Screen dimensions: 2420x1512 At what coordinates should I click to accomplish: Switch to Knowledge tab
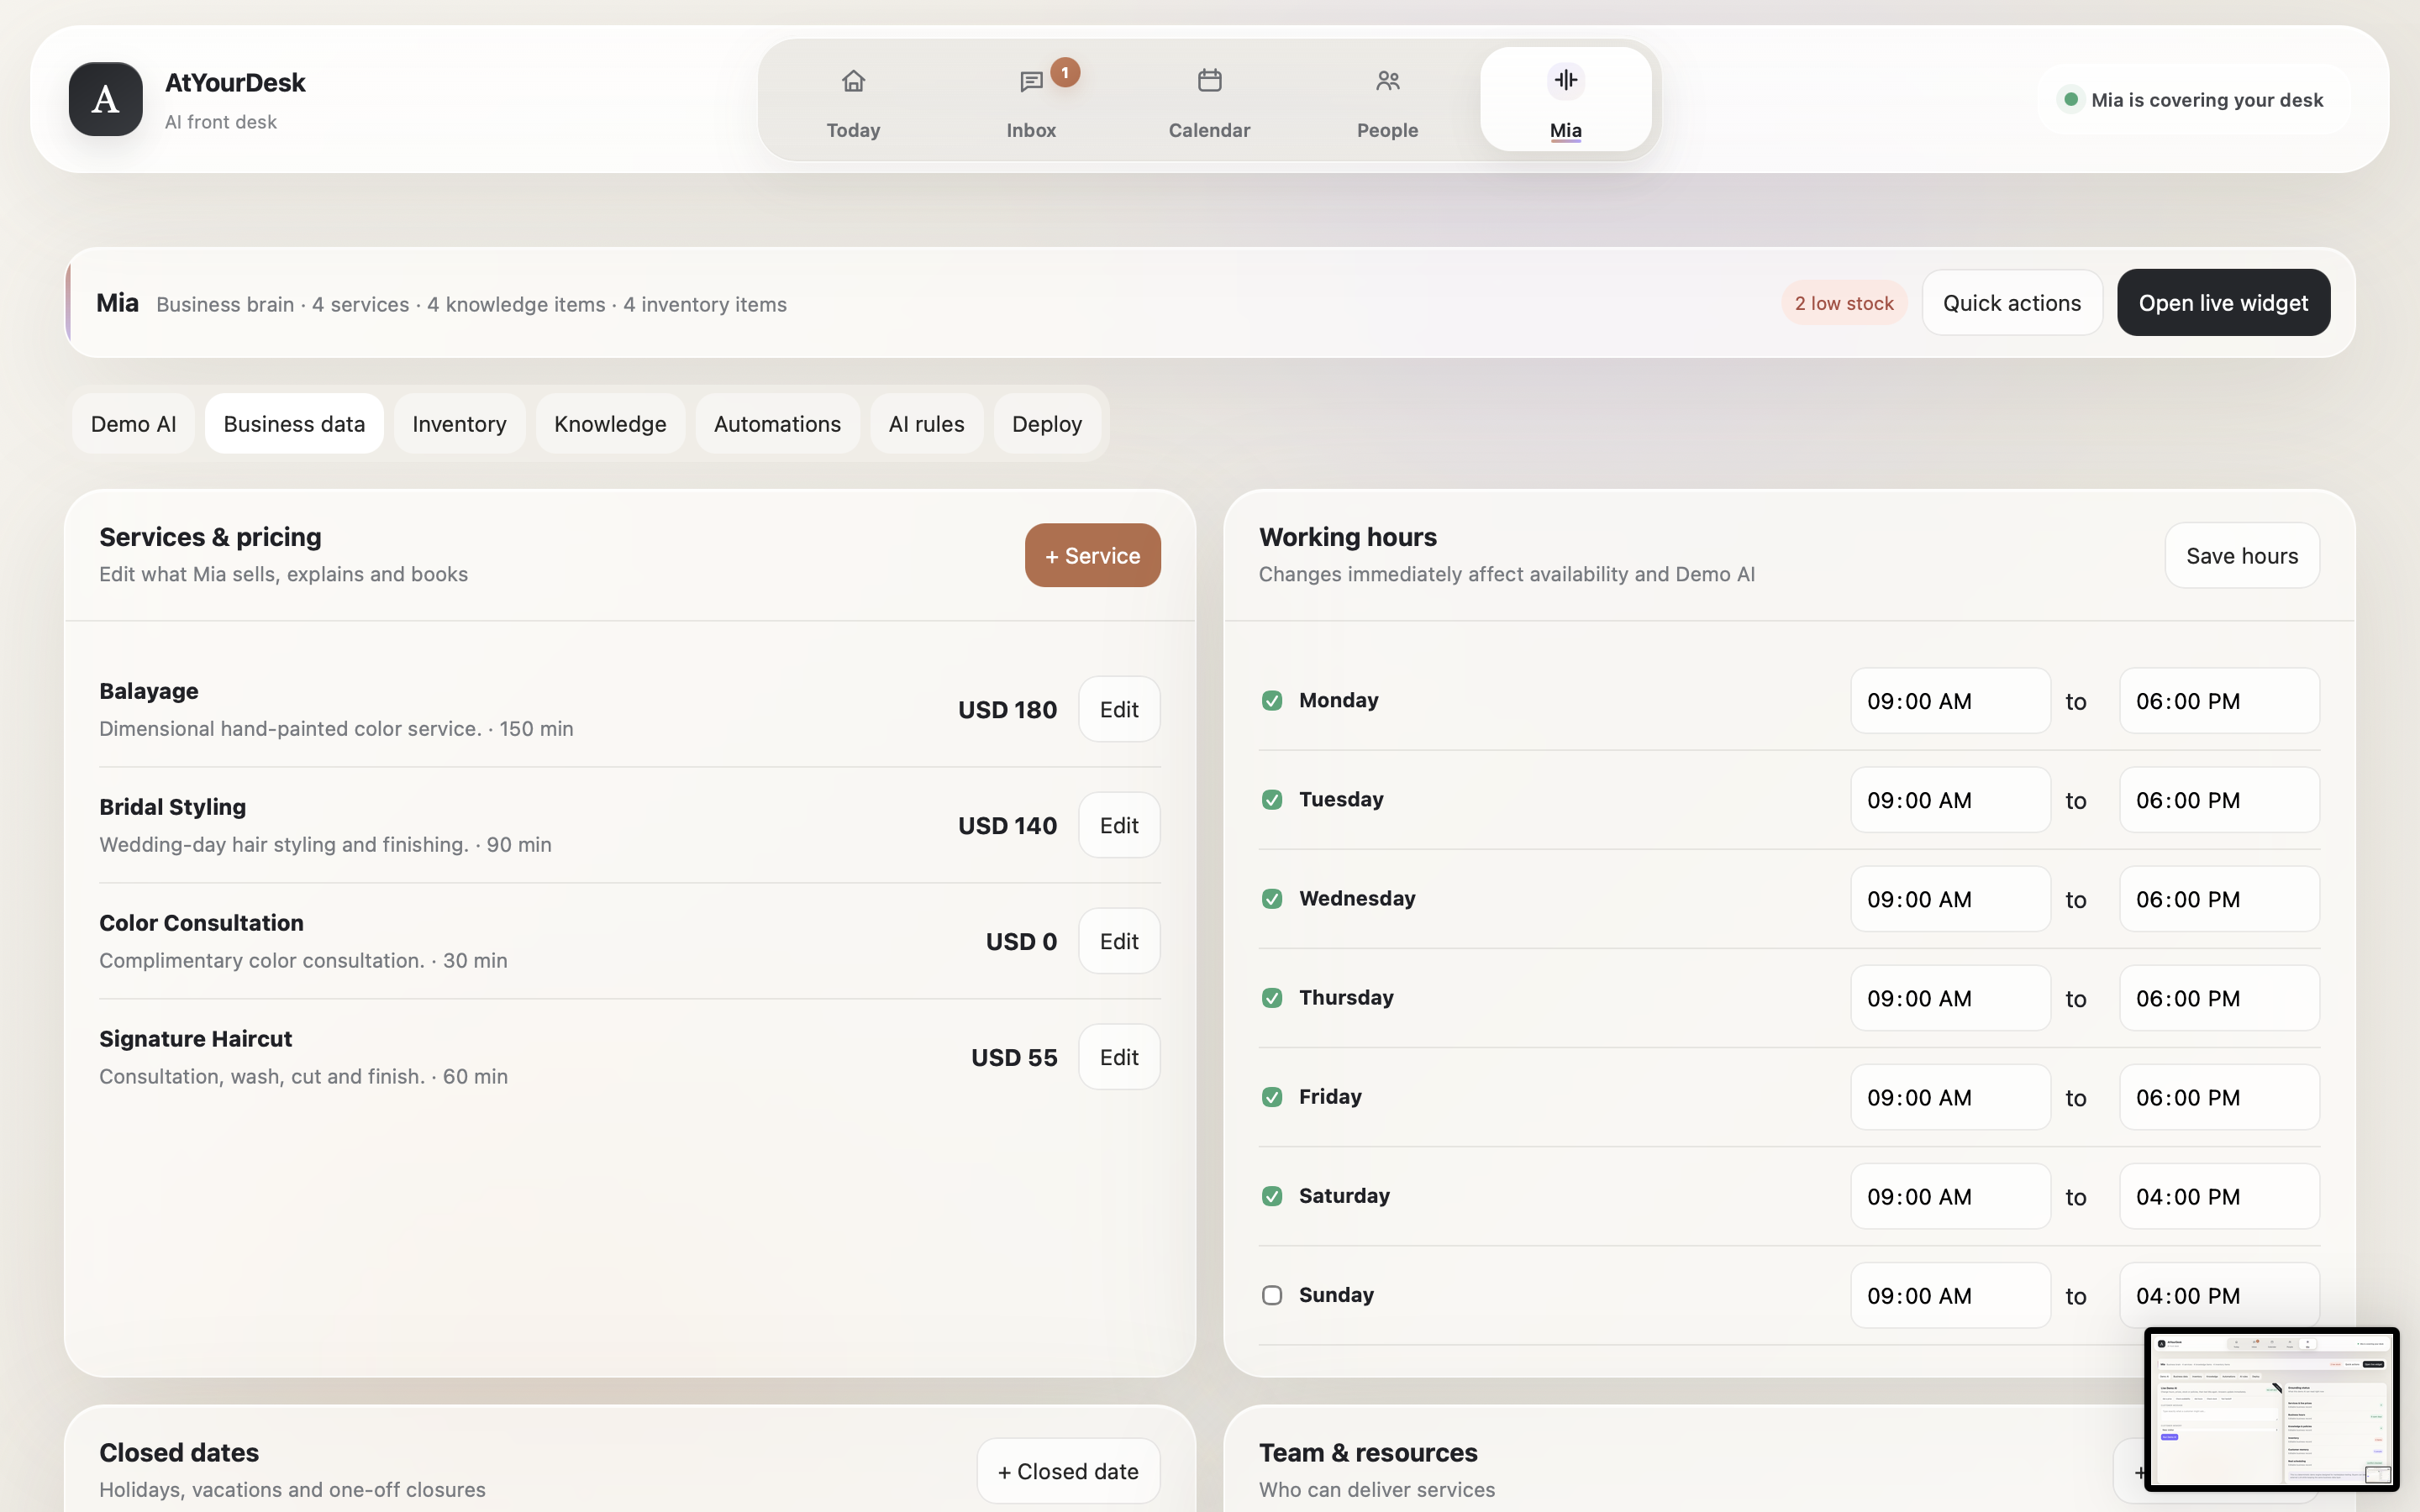coord(610,423)
